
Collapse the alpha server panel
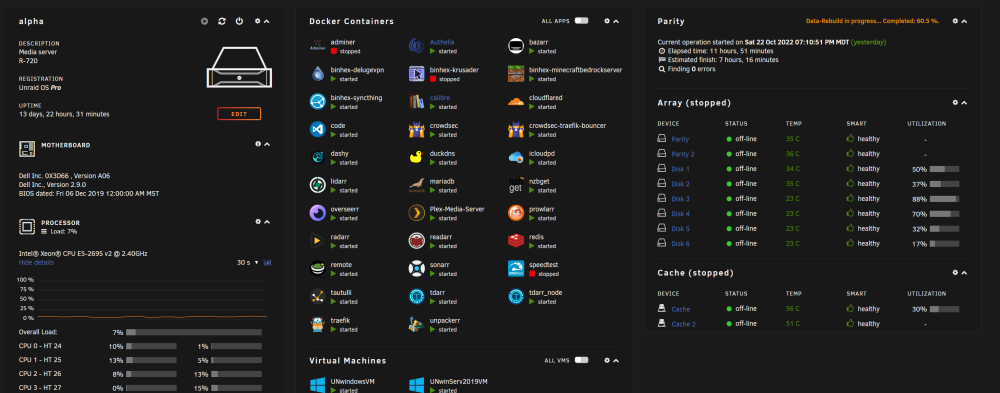tap(267, 21)
